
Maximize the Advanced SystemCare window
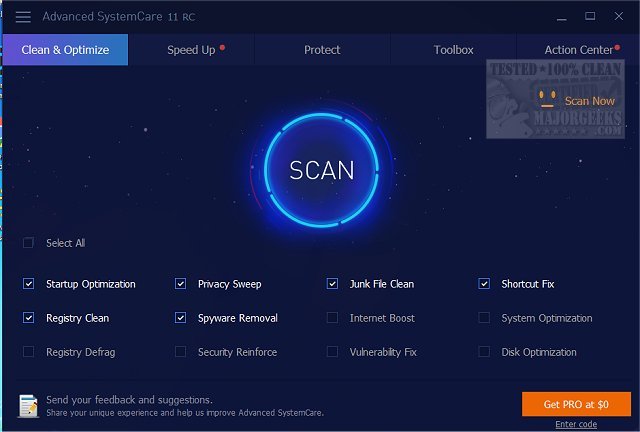pos(590,16)
